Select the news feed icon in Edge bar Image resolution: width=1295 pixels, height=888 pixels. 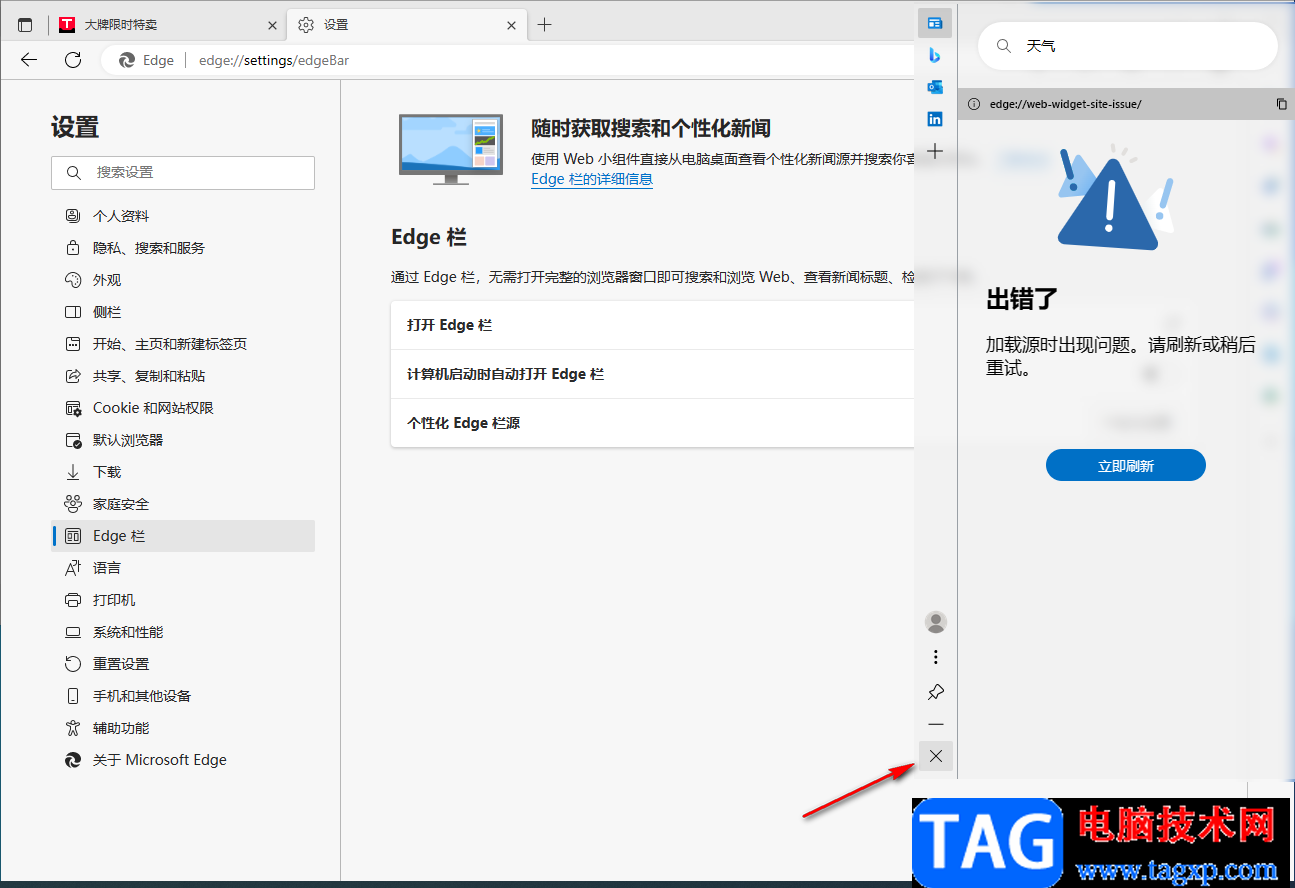(x=935, y=22)
